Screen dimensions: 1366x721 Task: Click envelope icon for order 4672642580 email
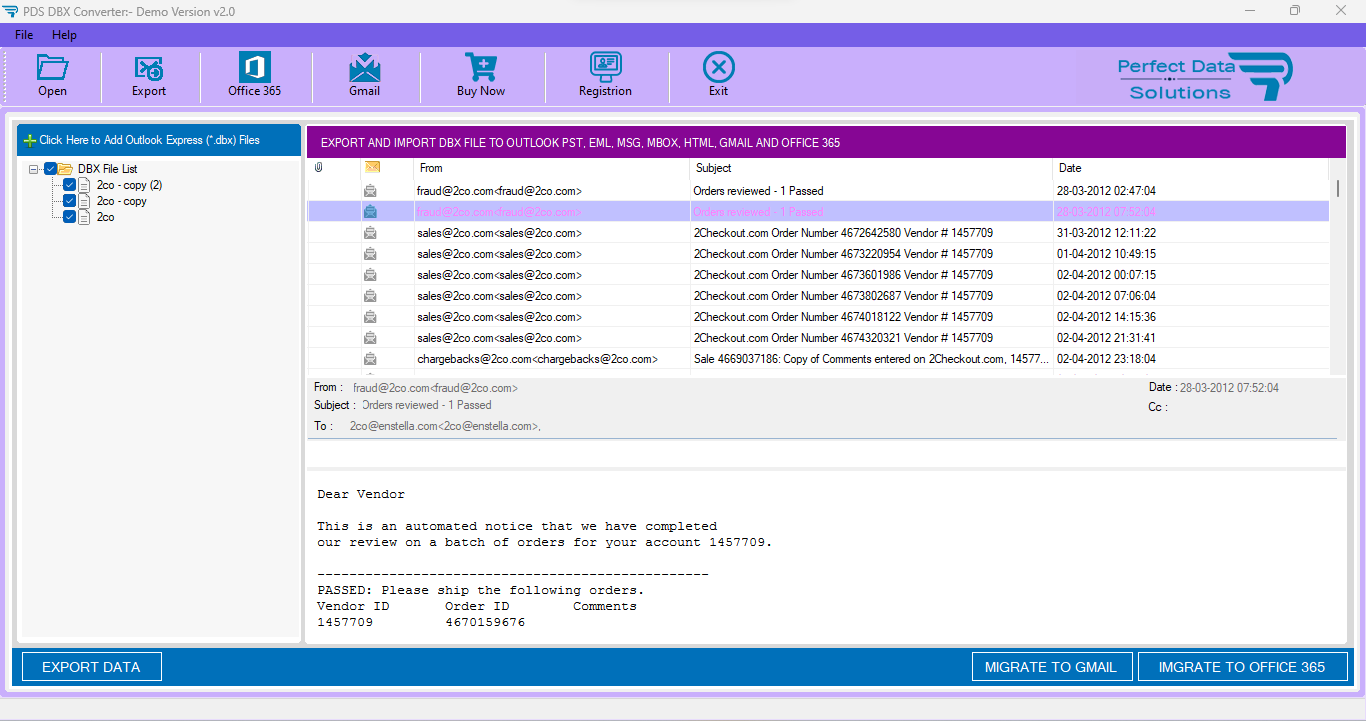click(370, 233)
